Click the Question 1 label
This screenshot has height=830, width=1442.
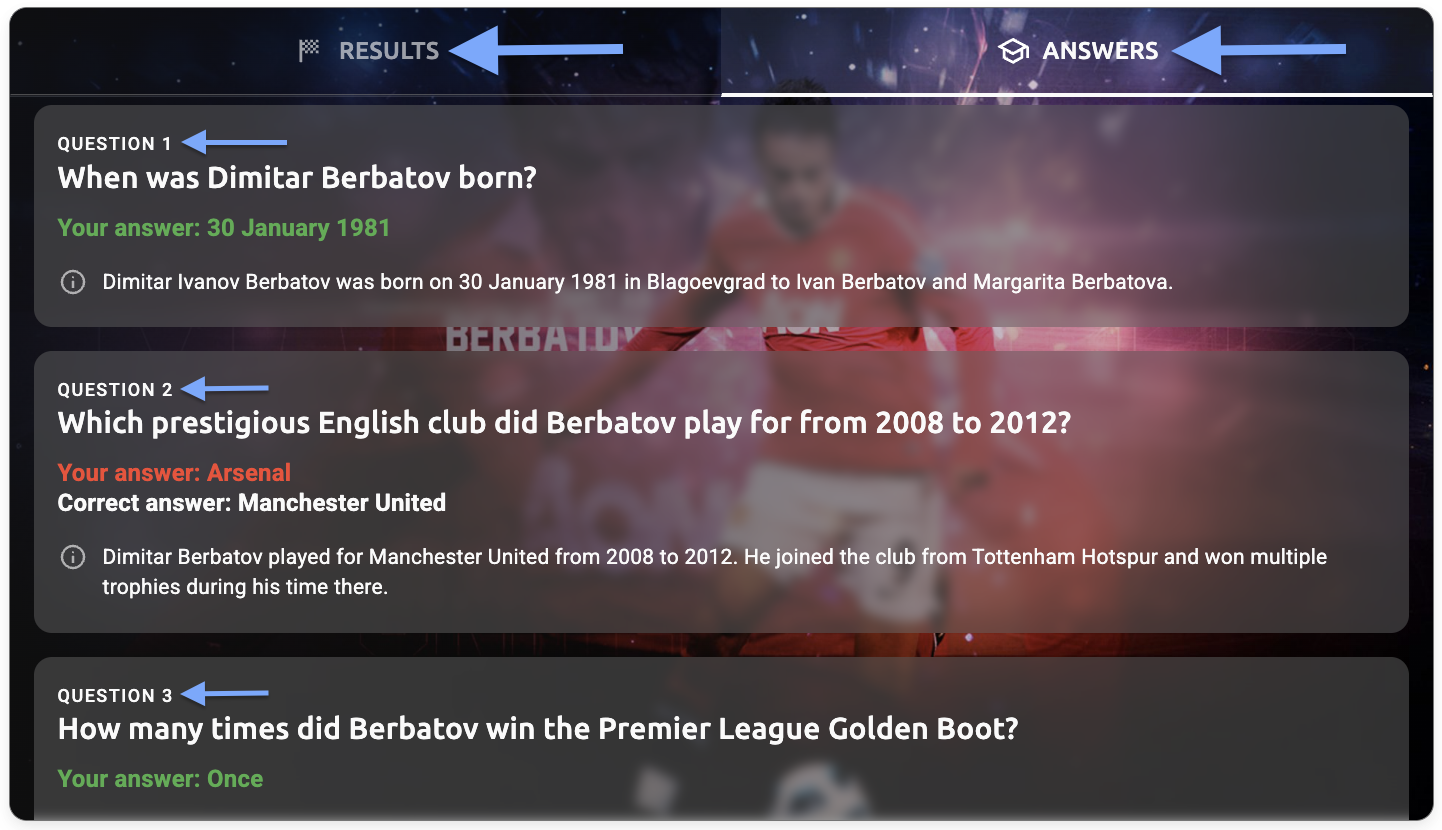pyautogui.click(x=114, y=144)
